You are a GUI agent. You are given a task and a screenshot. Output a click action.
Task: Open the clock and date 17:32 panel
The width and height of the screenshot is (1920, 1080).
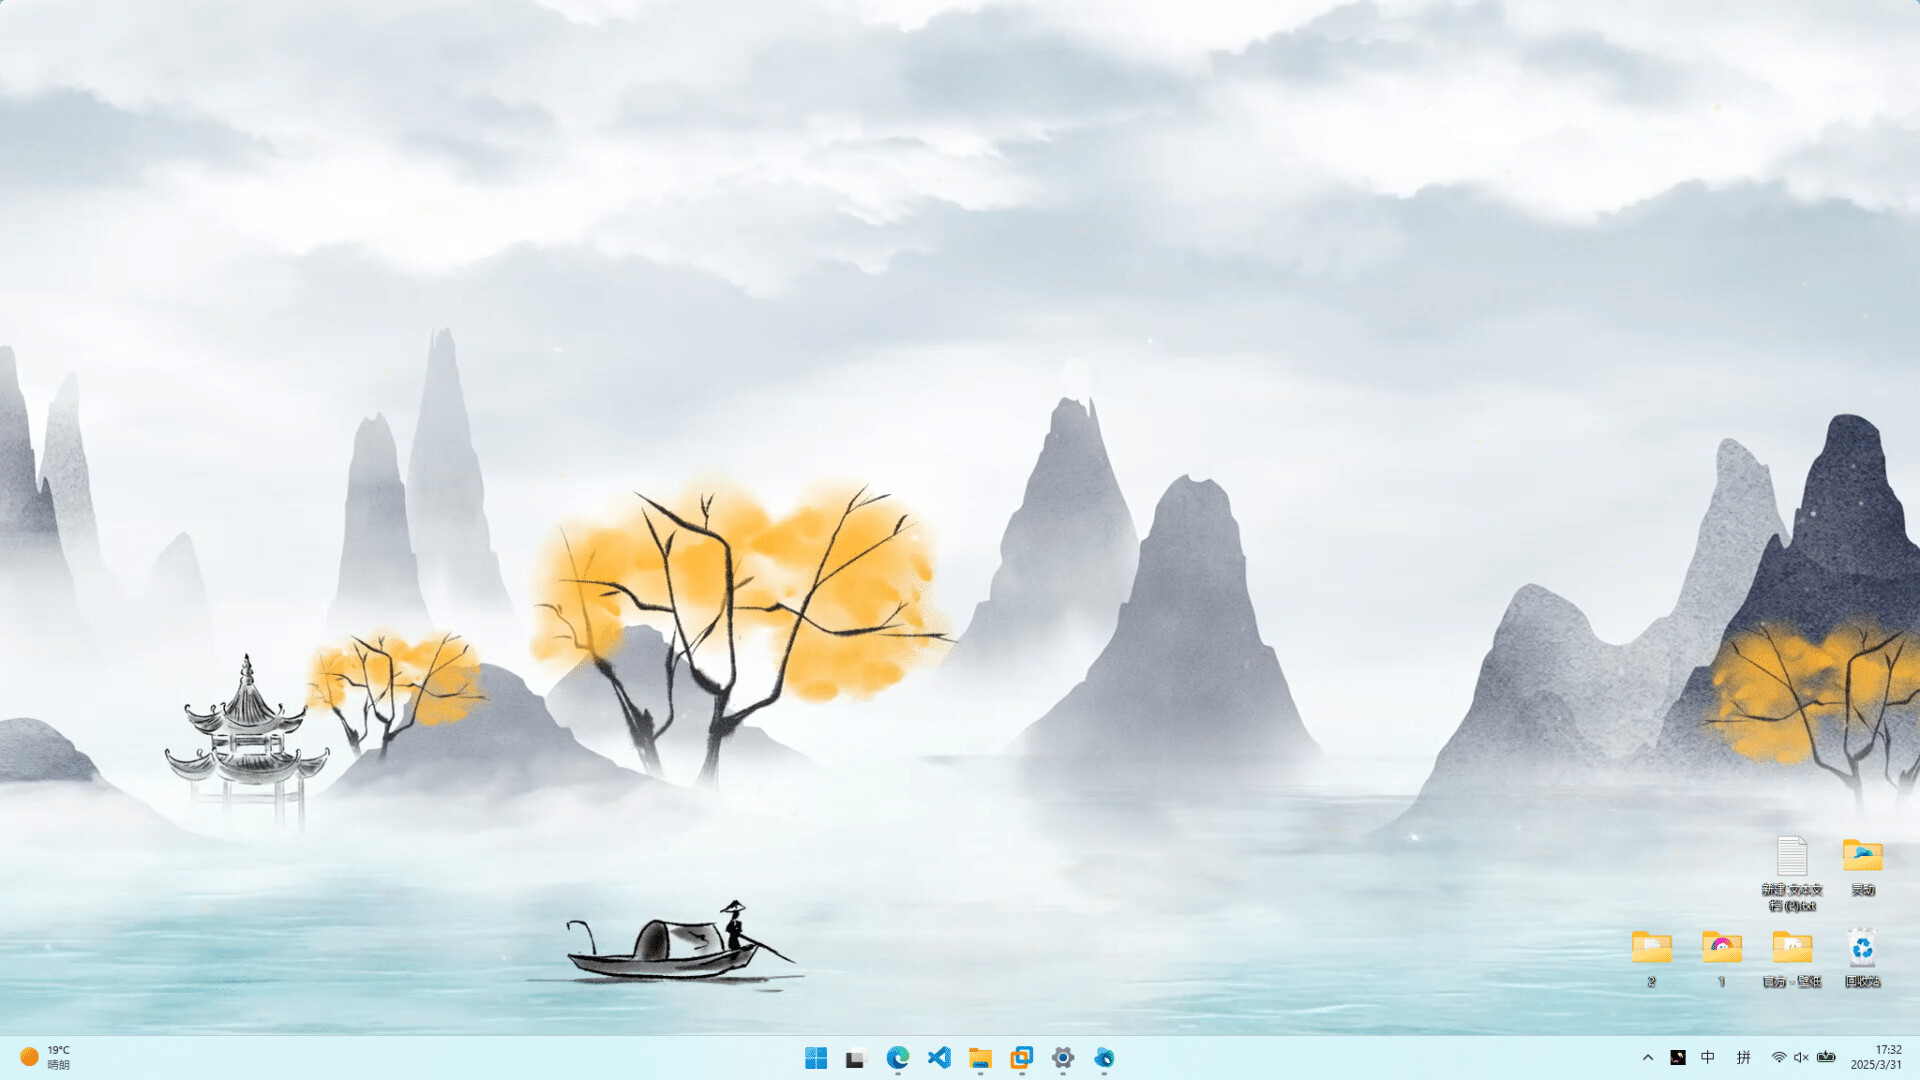(x=1875, y=1058)
